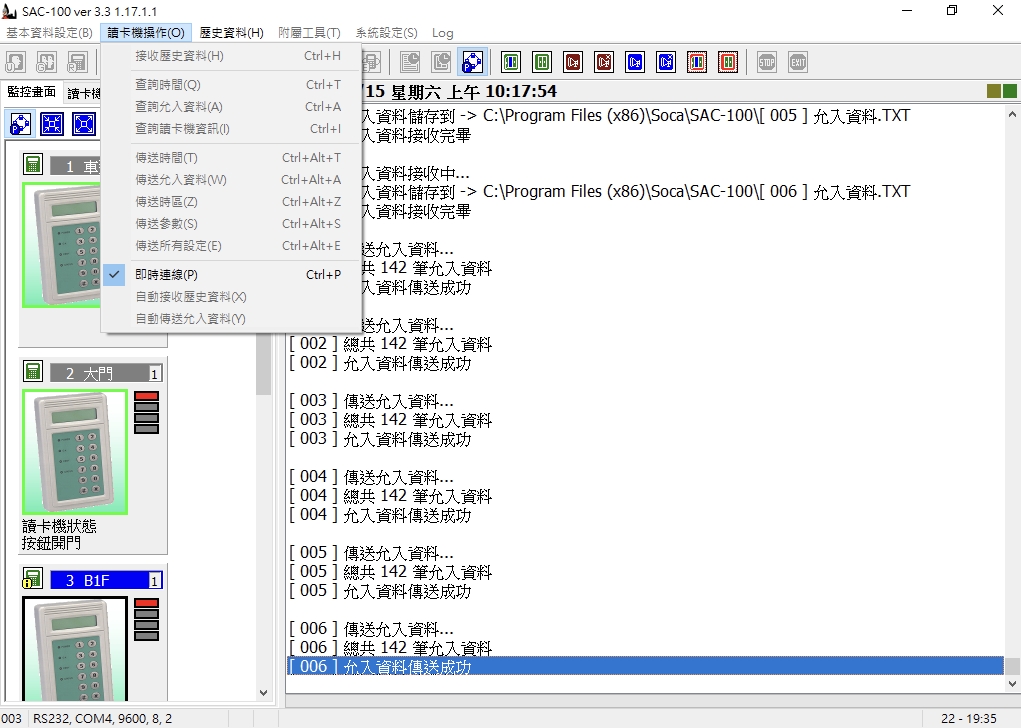This screenshot has width=1021, height=728.
Task: Click the reader icon beside 2 大門
Action: [x=33, y=372]
